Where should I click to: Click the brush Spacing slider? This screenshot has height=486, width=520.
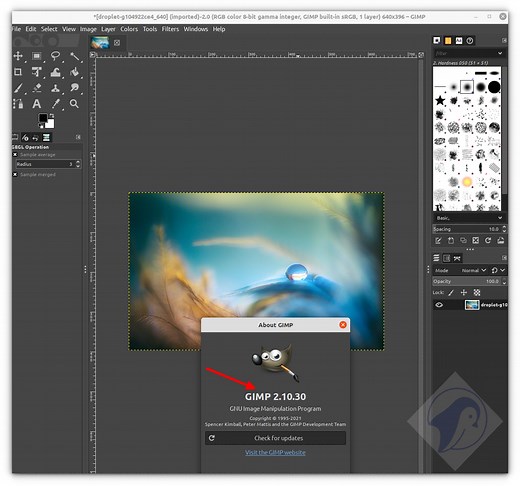coord(467,229)
